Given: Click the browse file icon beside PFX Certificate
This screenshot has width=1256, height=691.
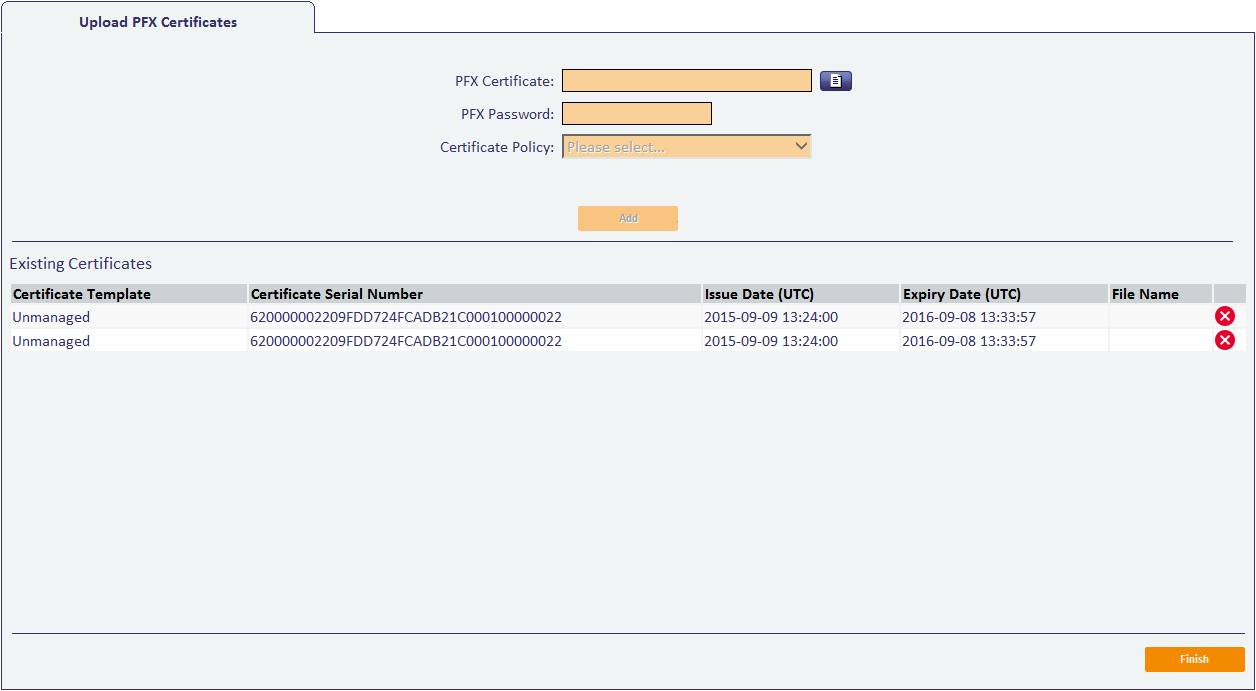Looking at the screenshot, I should pos(835,81).
